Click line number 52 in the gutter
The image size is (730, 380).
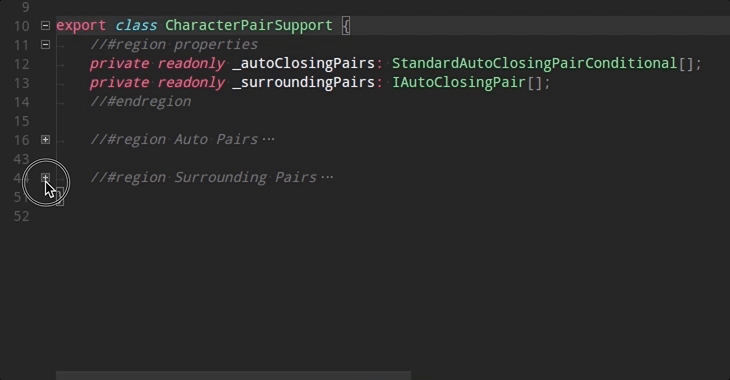point(21,216)
